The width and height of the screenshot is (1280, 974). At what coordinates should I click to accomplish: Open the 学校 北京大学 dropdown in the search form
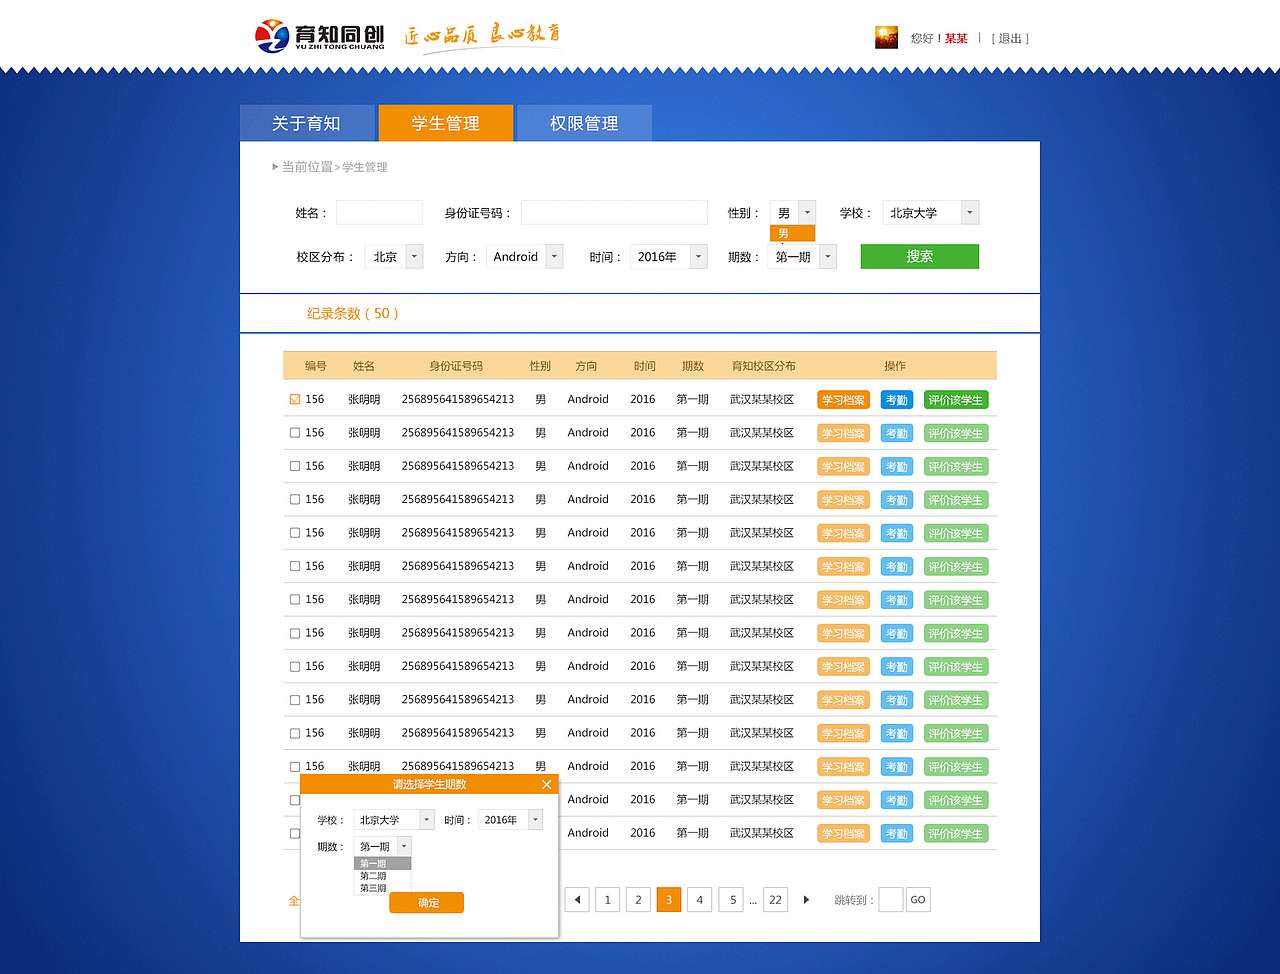coord(930,213)
